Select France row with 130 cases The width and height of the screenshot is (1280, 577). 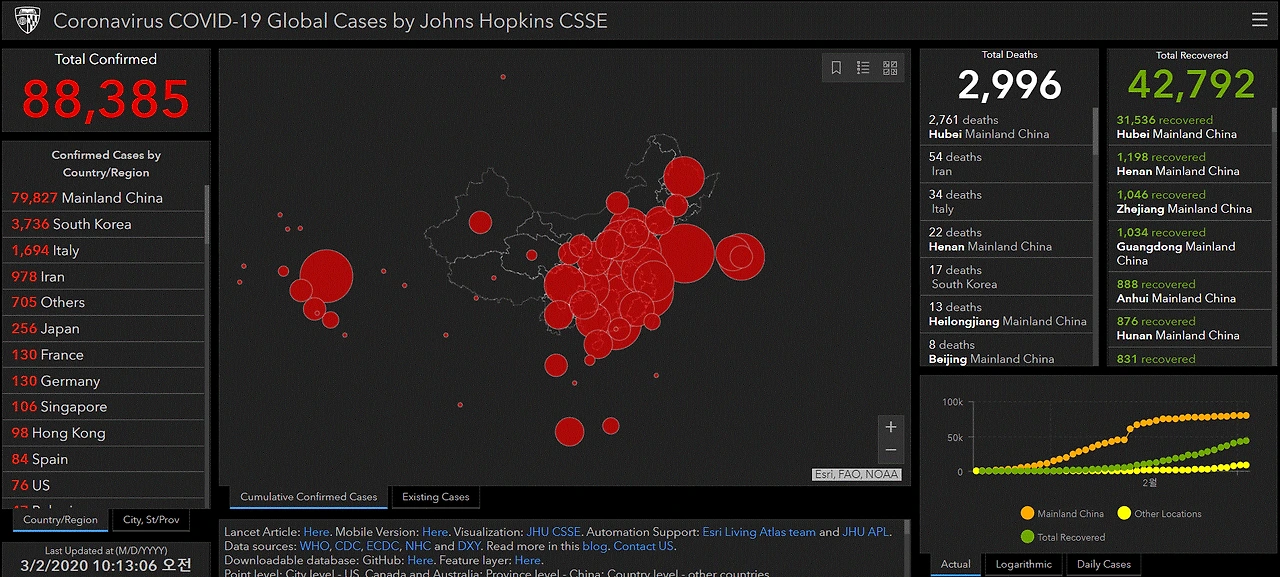[x=104, y=355]
